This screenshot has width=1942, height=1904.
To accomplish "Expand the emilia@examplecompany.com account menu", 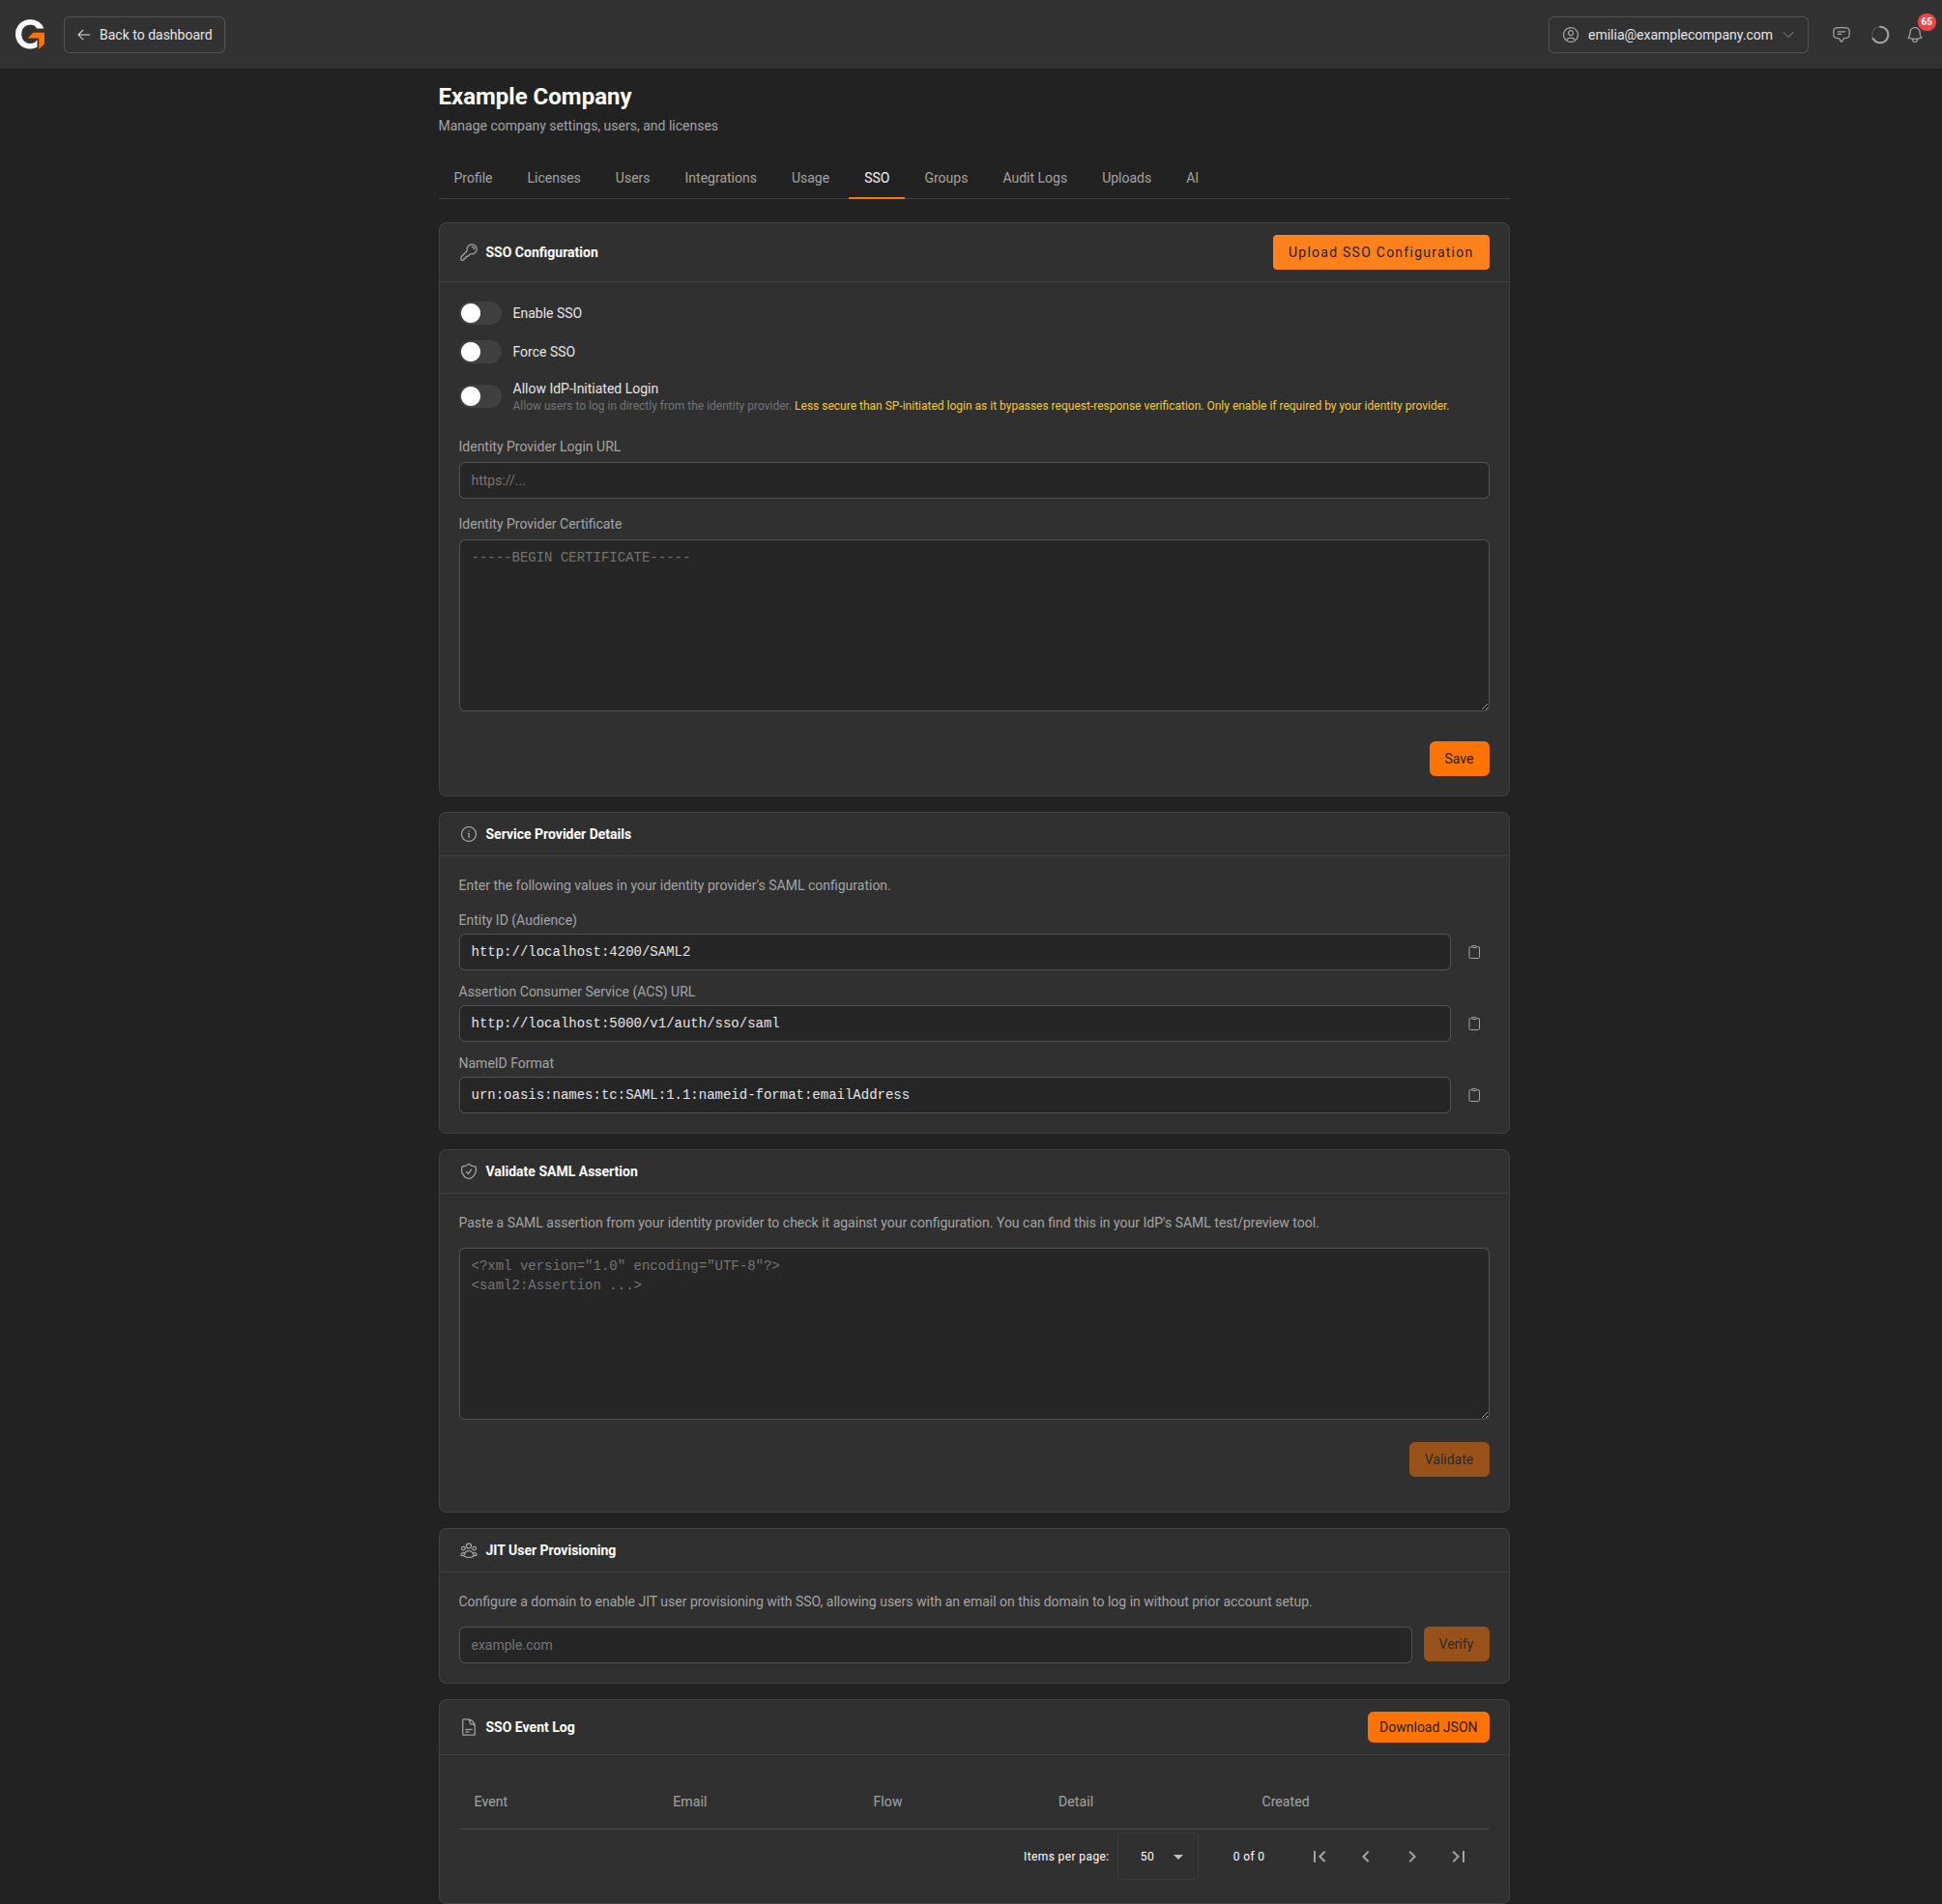I will (1677, 35).
